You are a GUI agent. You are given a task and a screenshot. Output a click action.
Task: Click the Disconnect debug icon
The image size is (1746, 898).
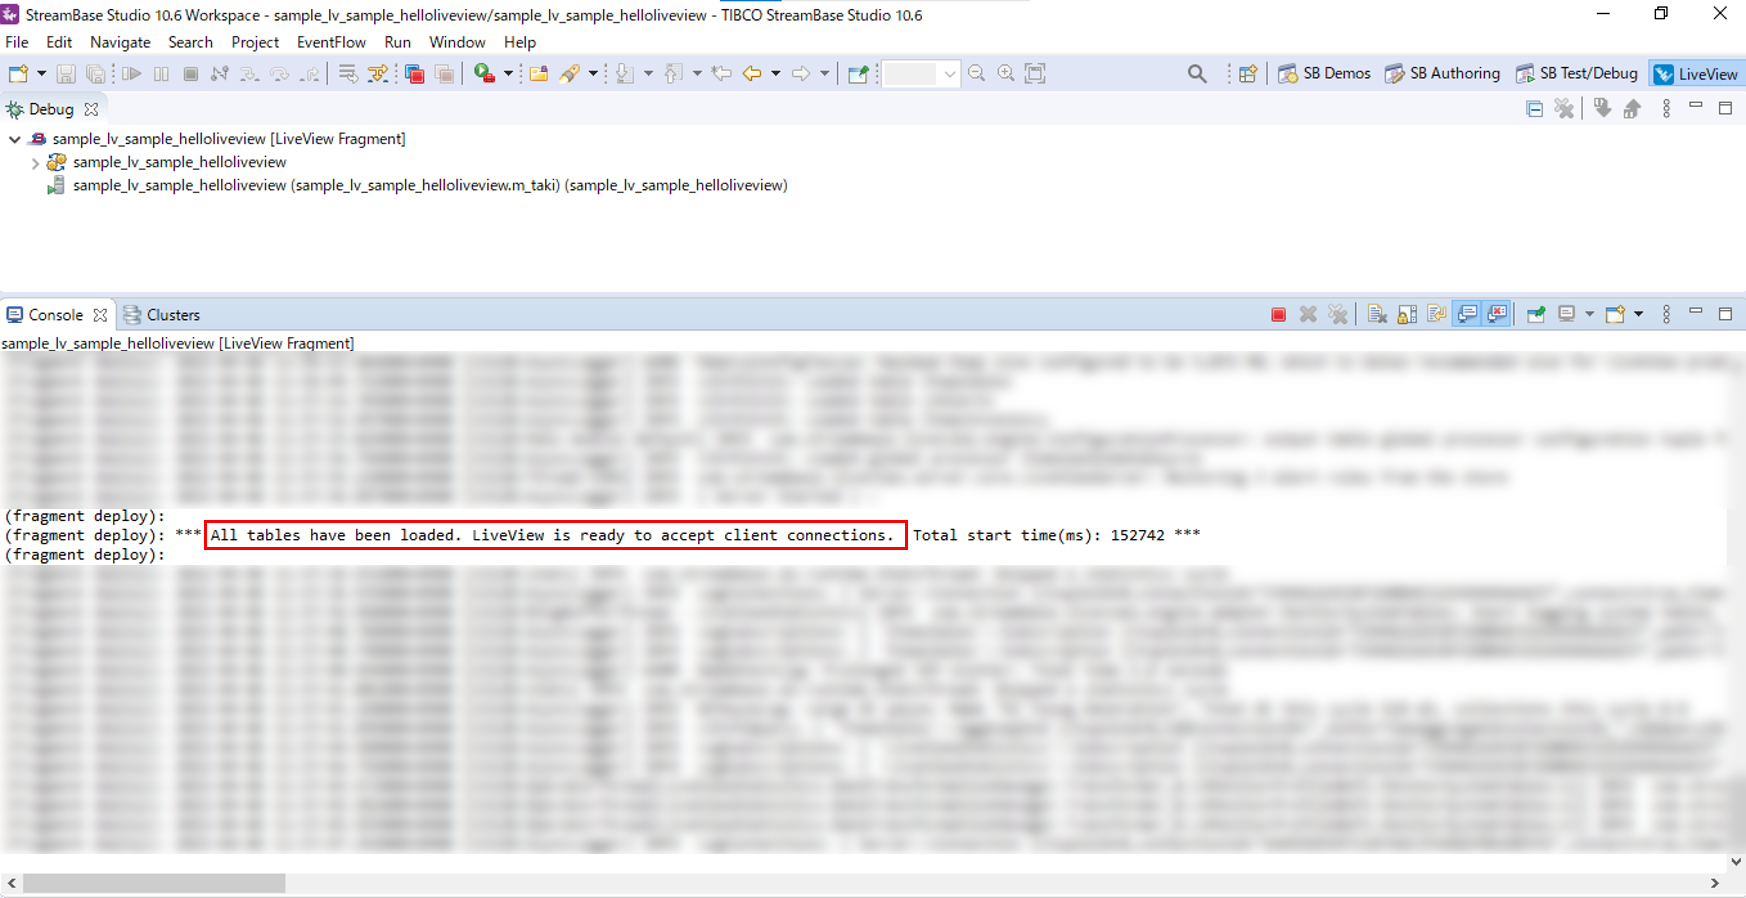point(220,74)
